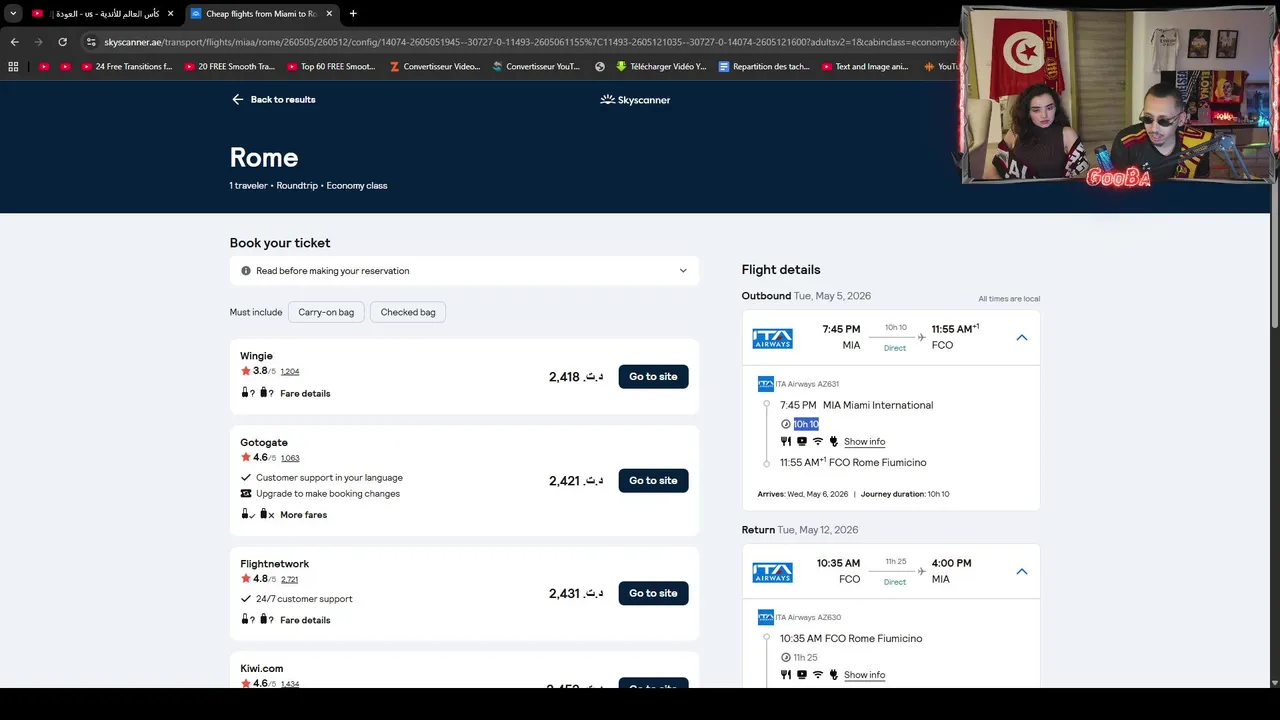Open the tab search dropdown arrow
The width and height of the screenshot is (1280, 720).
tap(13, 14)
